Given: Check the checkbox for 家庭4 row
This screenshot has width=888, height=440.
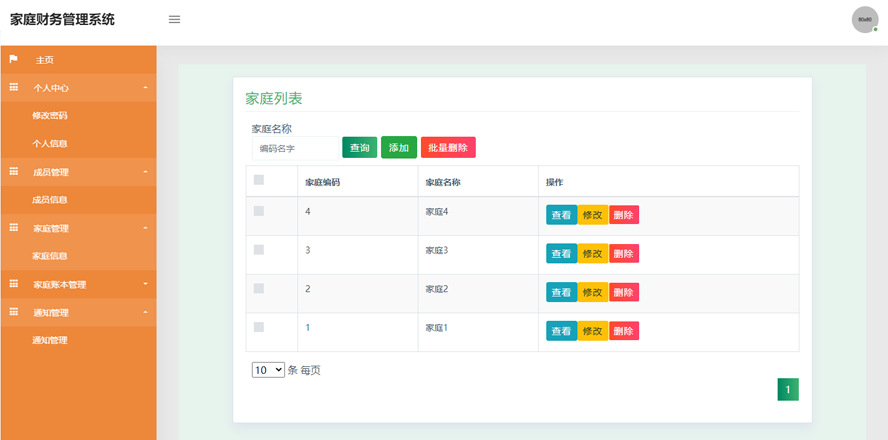Looking at the screenshot, I should pos(259,211).
